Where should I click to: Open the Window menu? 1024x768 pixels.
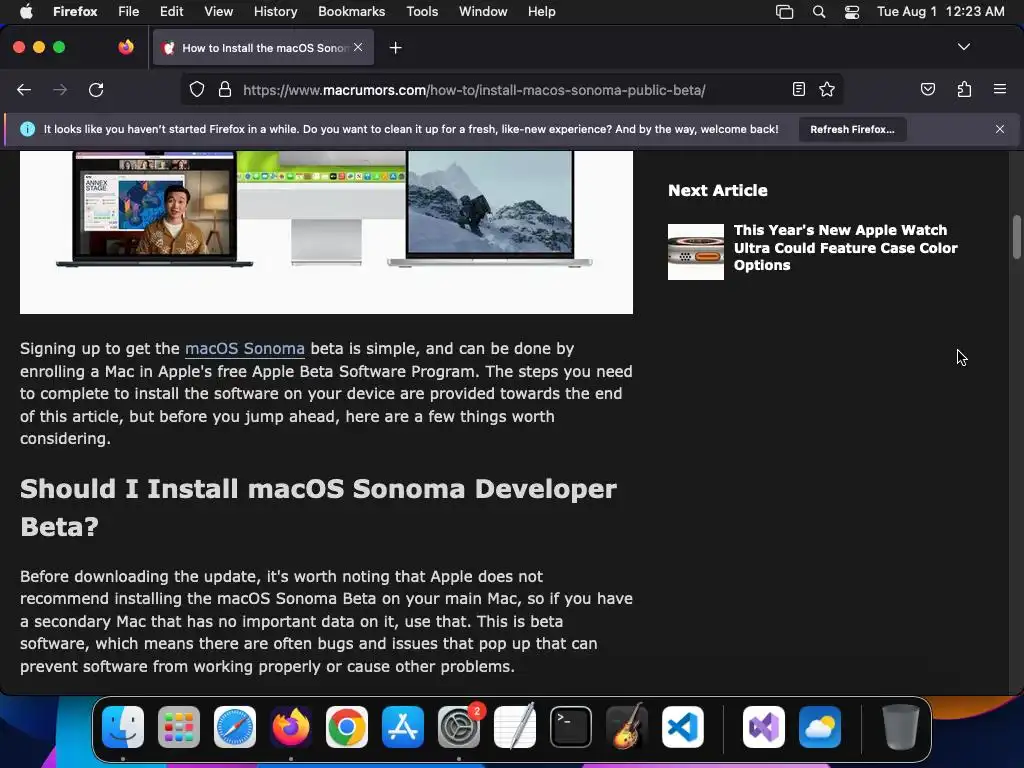tap(483, 12)
